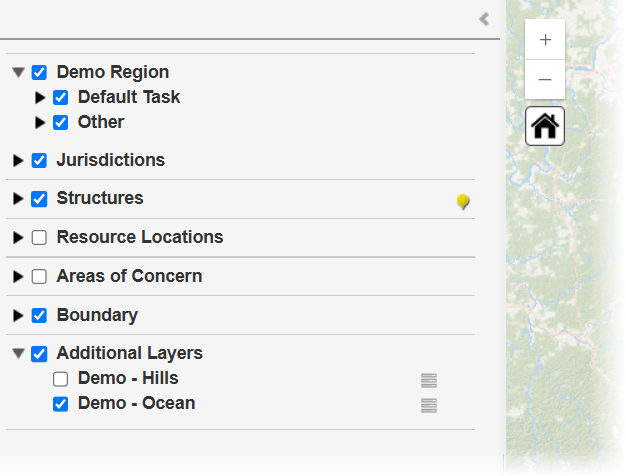Select the Default Task label

[x=129, y=97]
